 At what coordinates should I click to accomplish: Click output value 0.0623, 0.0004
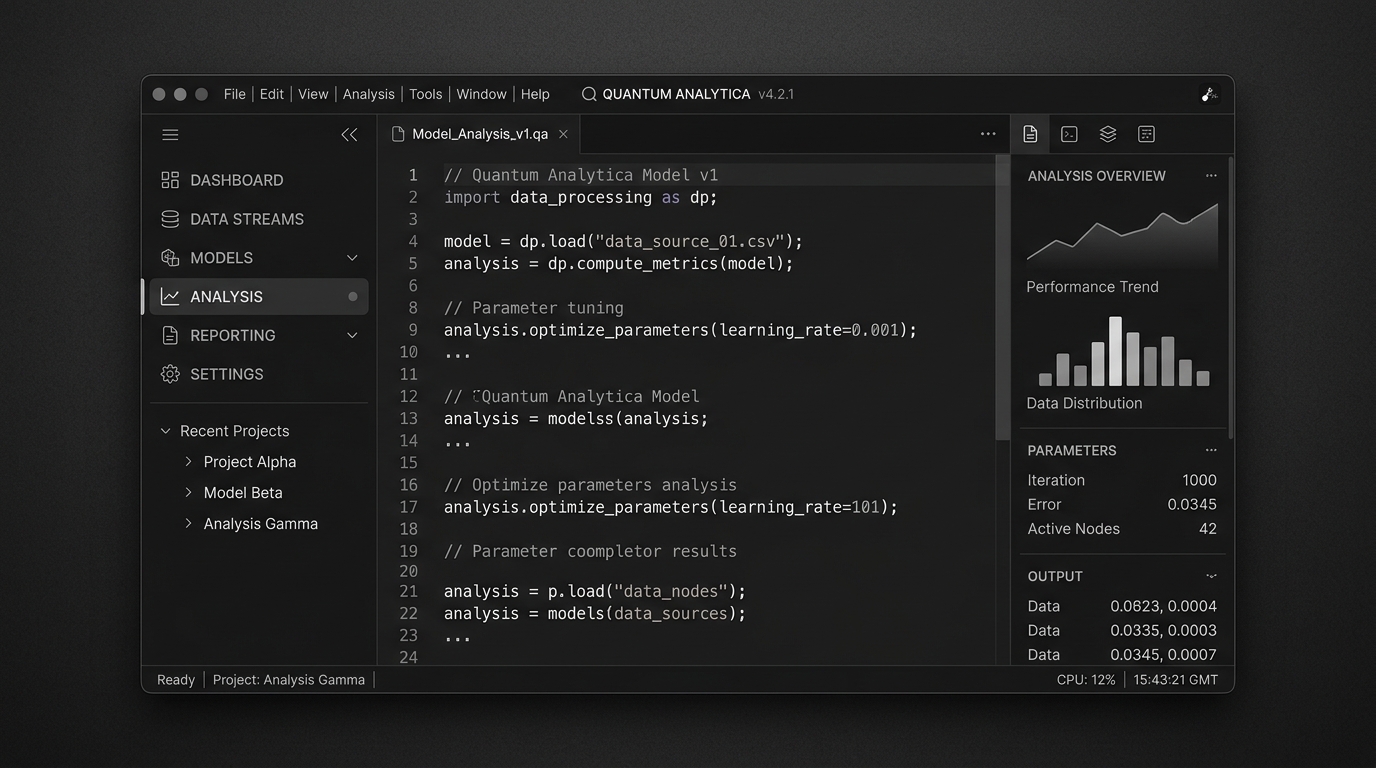pyautogui.click(x=1164, y=606)
